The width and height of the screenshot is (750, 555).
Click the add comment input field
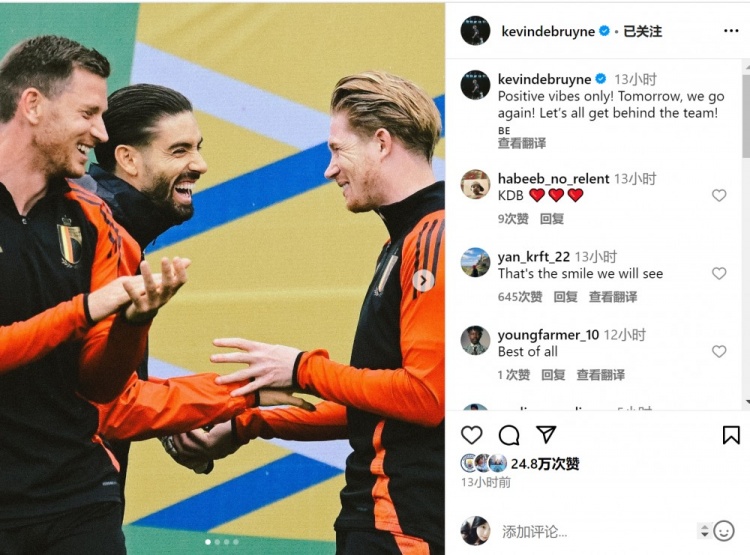pyautogui.click(x=596, y=532)
